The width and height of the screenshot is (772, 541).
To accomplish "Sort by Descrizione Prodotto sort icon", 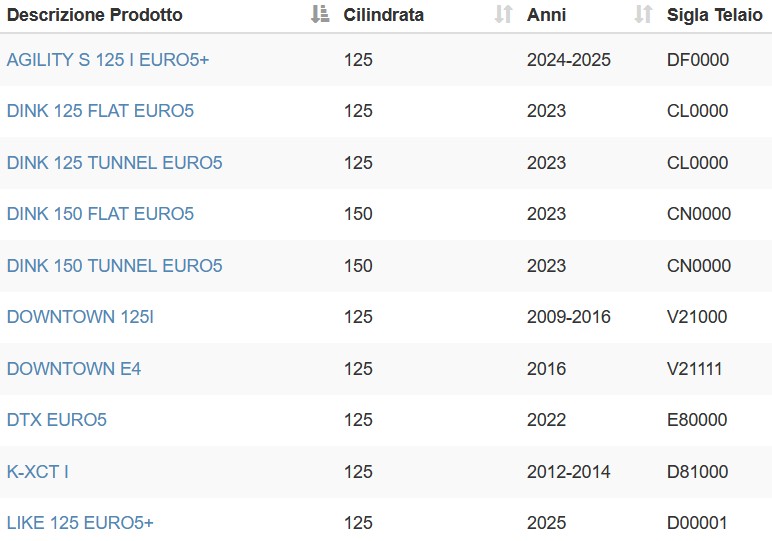I will pos(320,15).
